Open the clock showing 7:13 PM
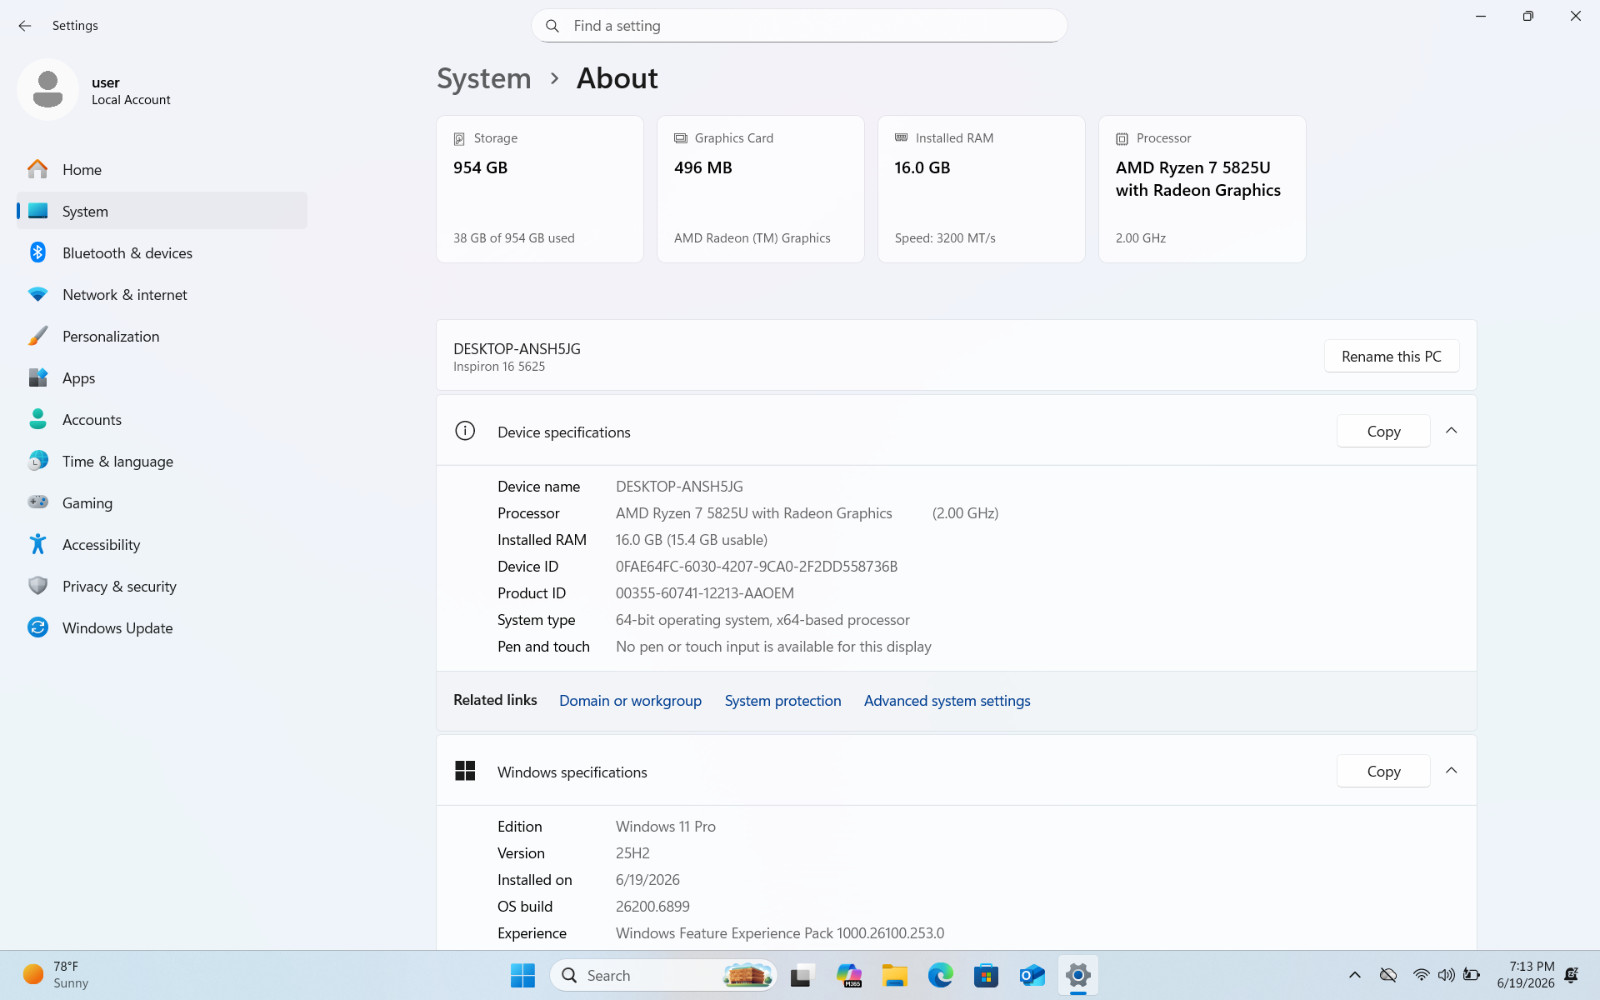The height and width of the screenshot is (1000, 1600). click(1526, 975)
